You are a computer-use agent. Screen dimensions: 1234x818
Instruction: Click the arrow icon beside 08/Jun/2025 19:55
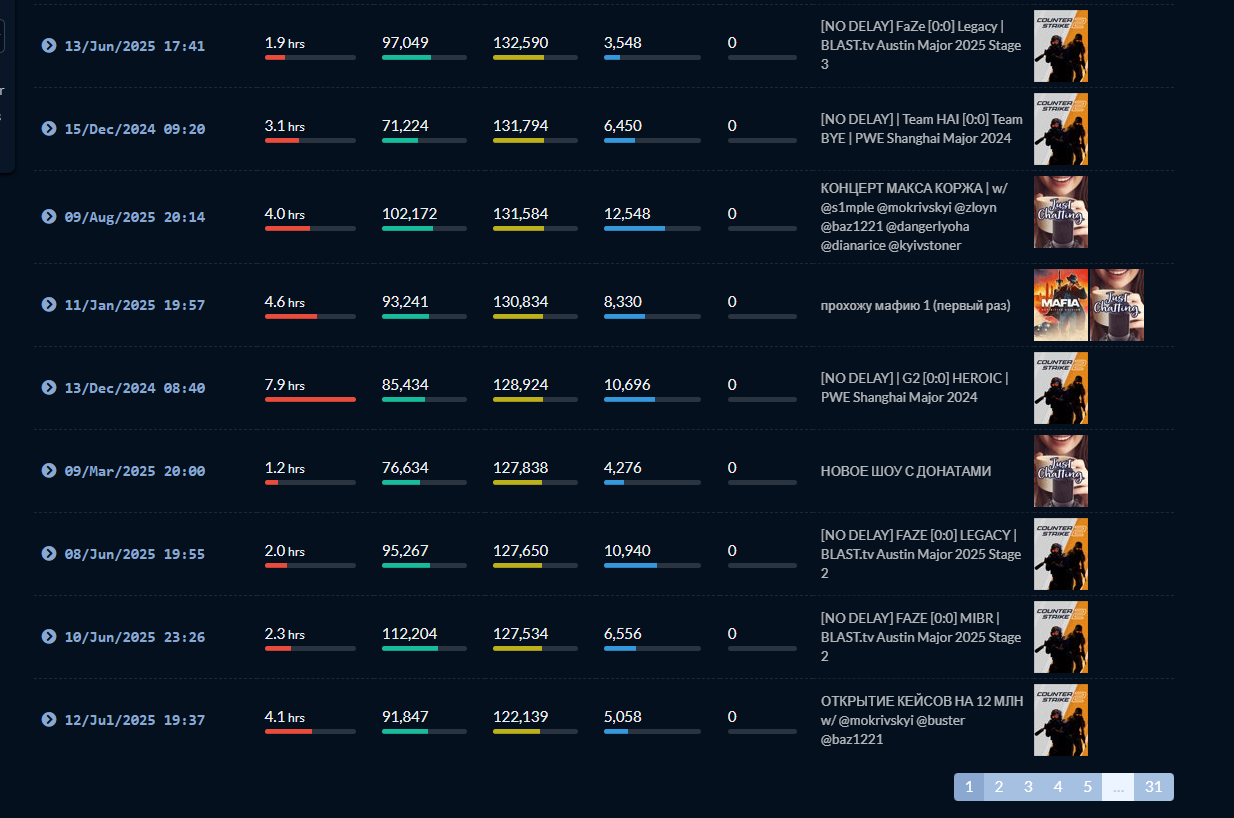(49, 554)
